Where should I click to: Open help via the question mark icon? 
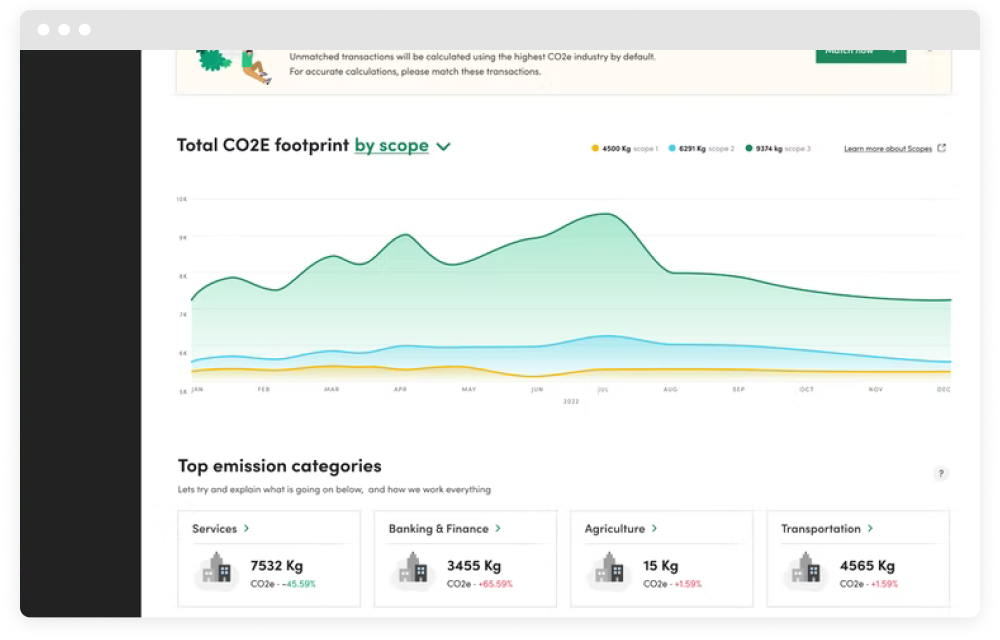(940, 474)
